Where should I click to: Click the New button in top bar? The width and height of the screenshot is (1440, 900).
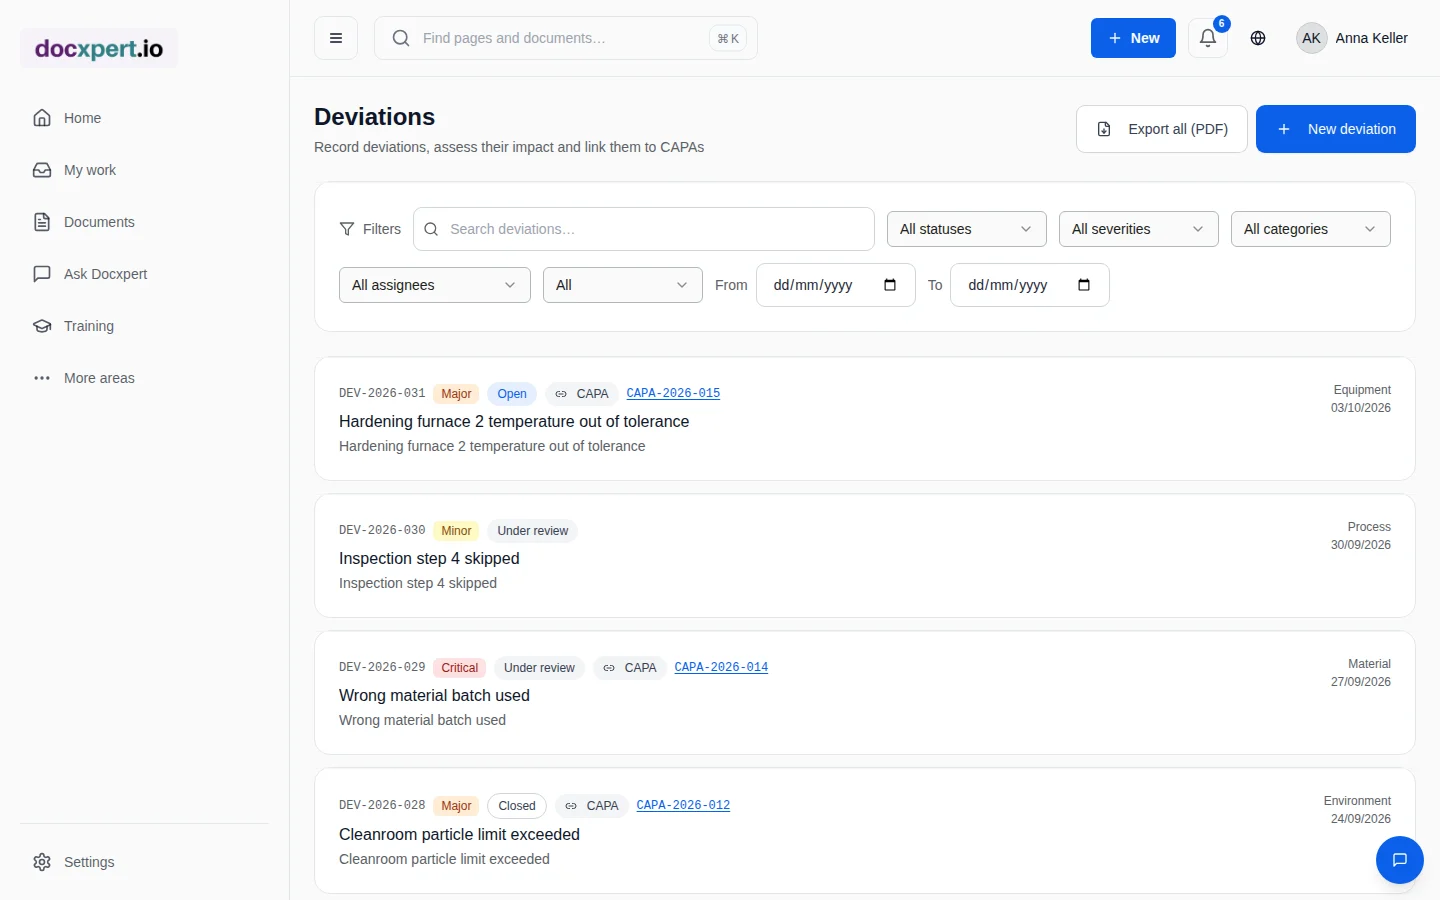1133,38
